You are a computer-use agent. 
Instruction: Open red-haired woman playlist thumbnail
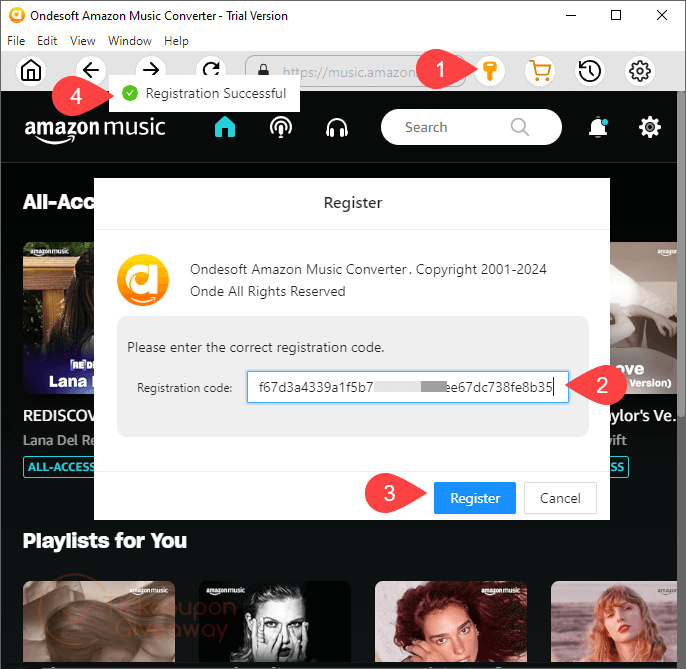(x=451, y=621)
